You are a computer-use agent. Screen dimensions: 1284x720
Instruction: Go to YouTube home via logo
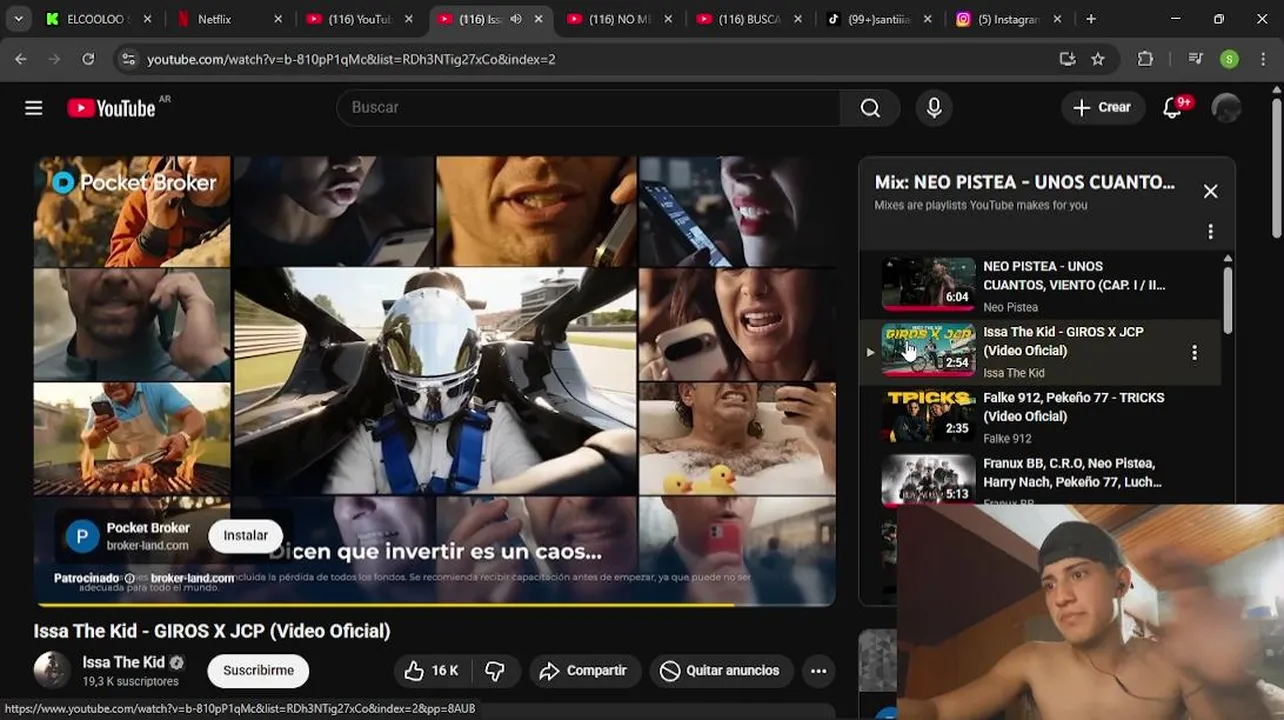[x=111, y=108]
